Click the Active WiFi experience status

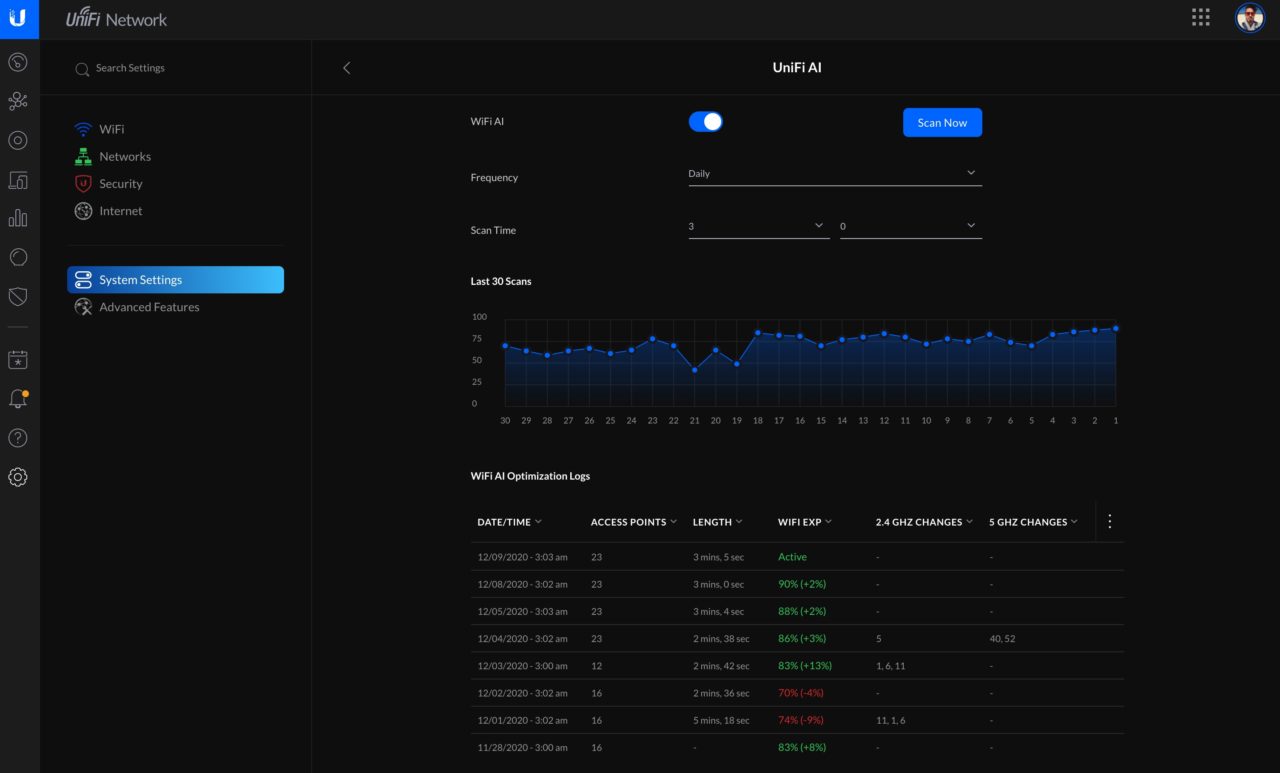pyautogui.click(x=792, y=557)
